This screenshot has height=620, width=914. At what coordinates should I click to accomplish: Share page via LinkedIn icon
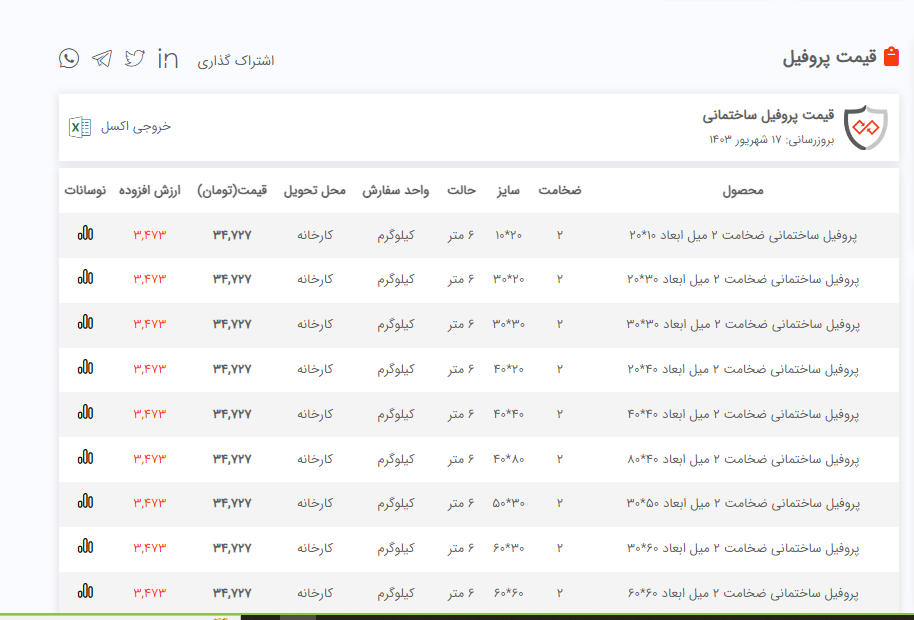[x=168, y=58]
